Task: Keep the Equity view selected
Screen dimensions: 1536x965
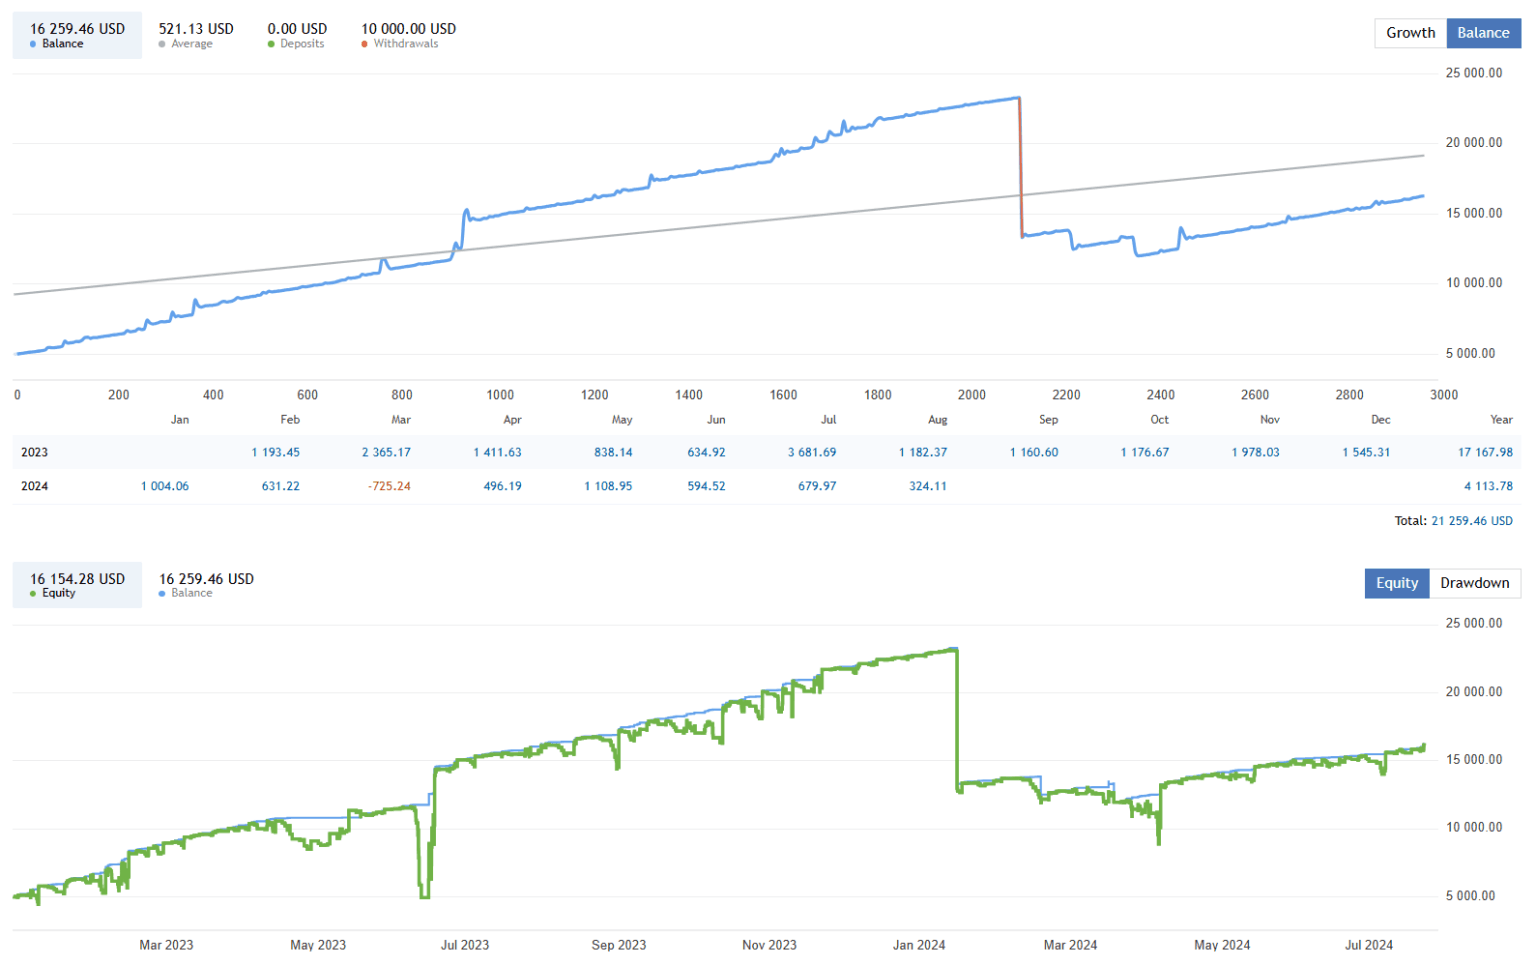Action: tap(1397, 583)
